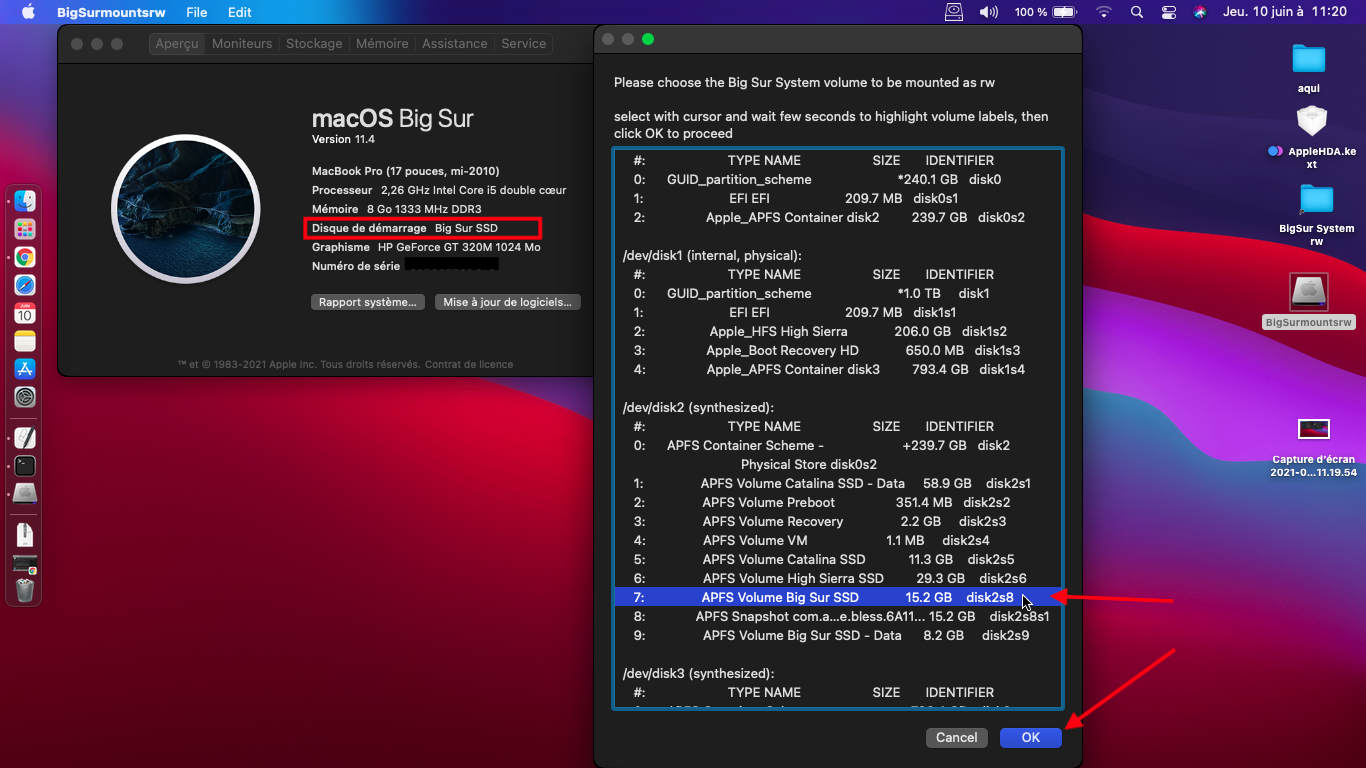The image size is (1366, 768).
Task: Switch to the Service tab
Action: [524, 44]
